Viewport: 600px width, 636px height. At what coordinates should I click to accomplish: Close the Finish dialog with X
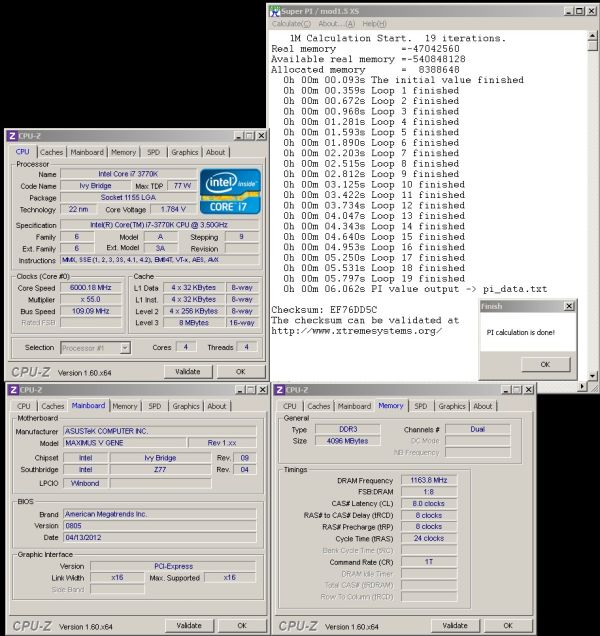pyautogui.click(x=569, y=306)
